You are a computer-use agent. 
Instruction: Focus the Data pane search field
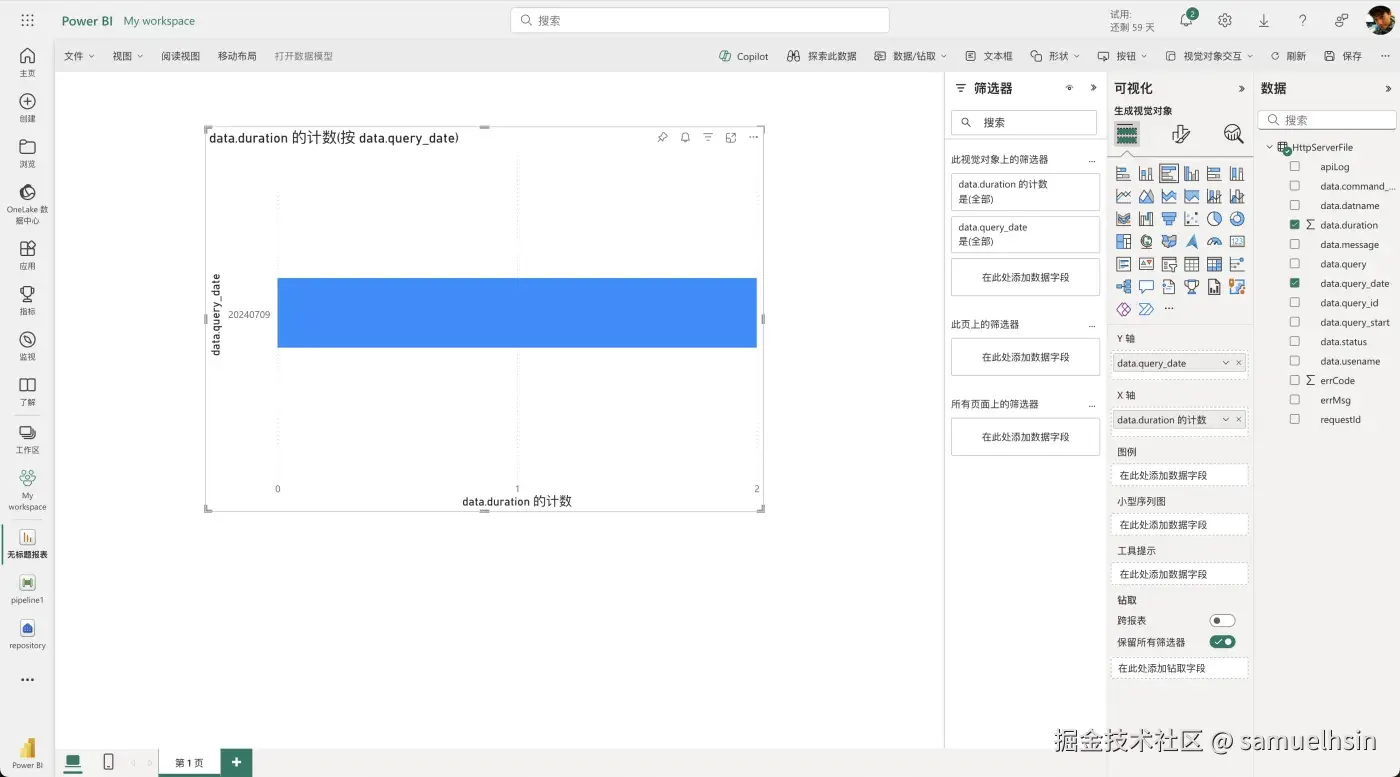pyautogui.click(x=1327, y=120)
